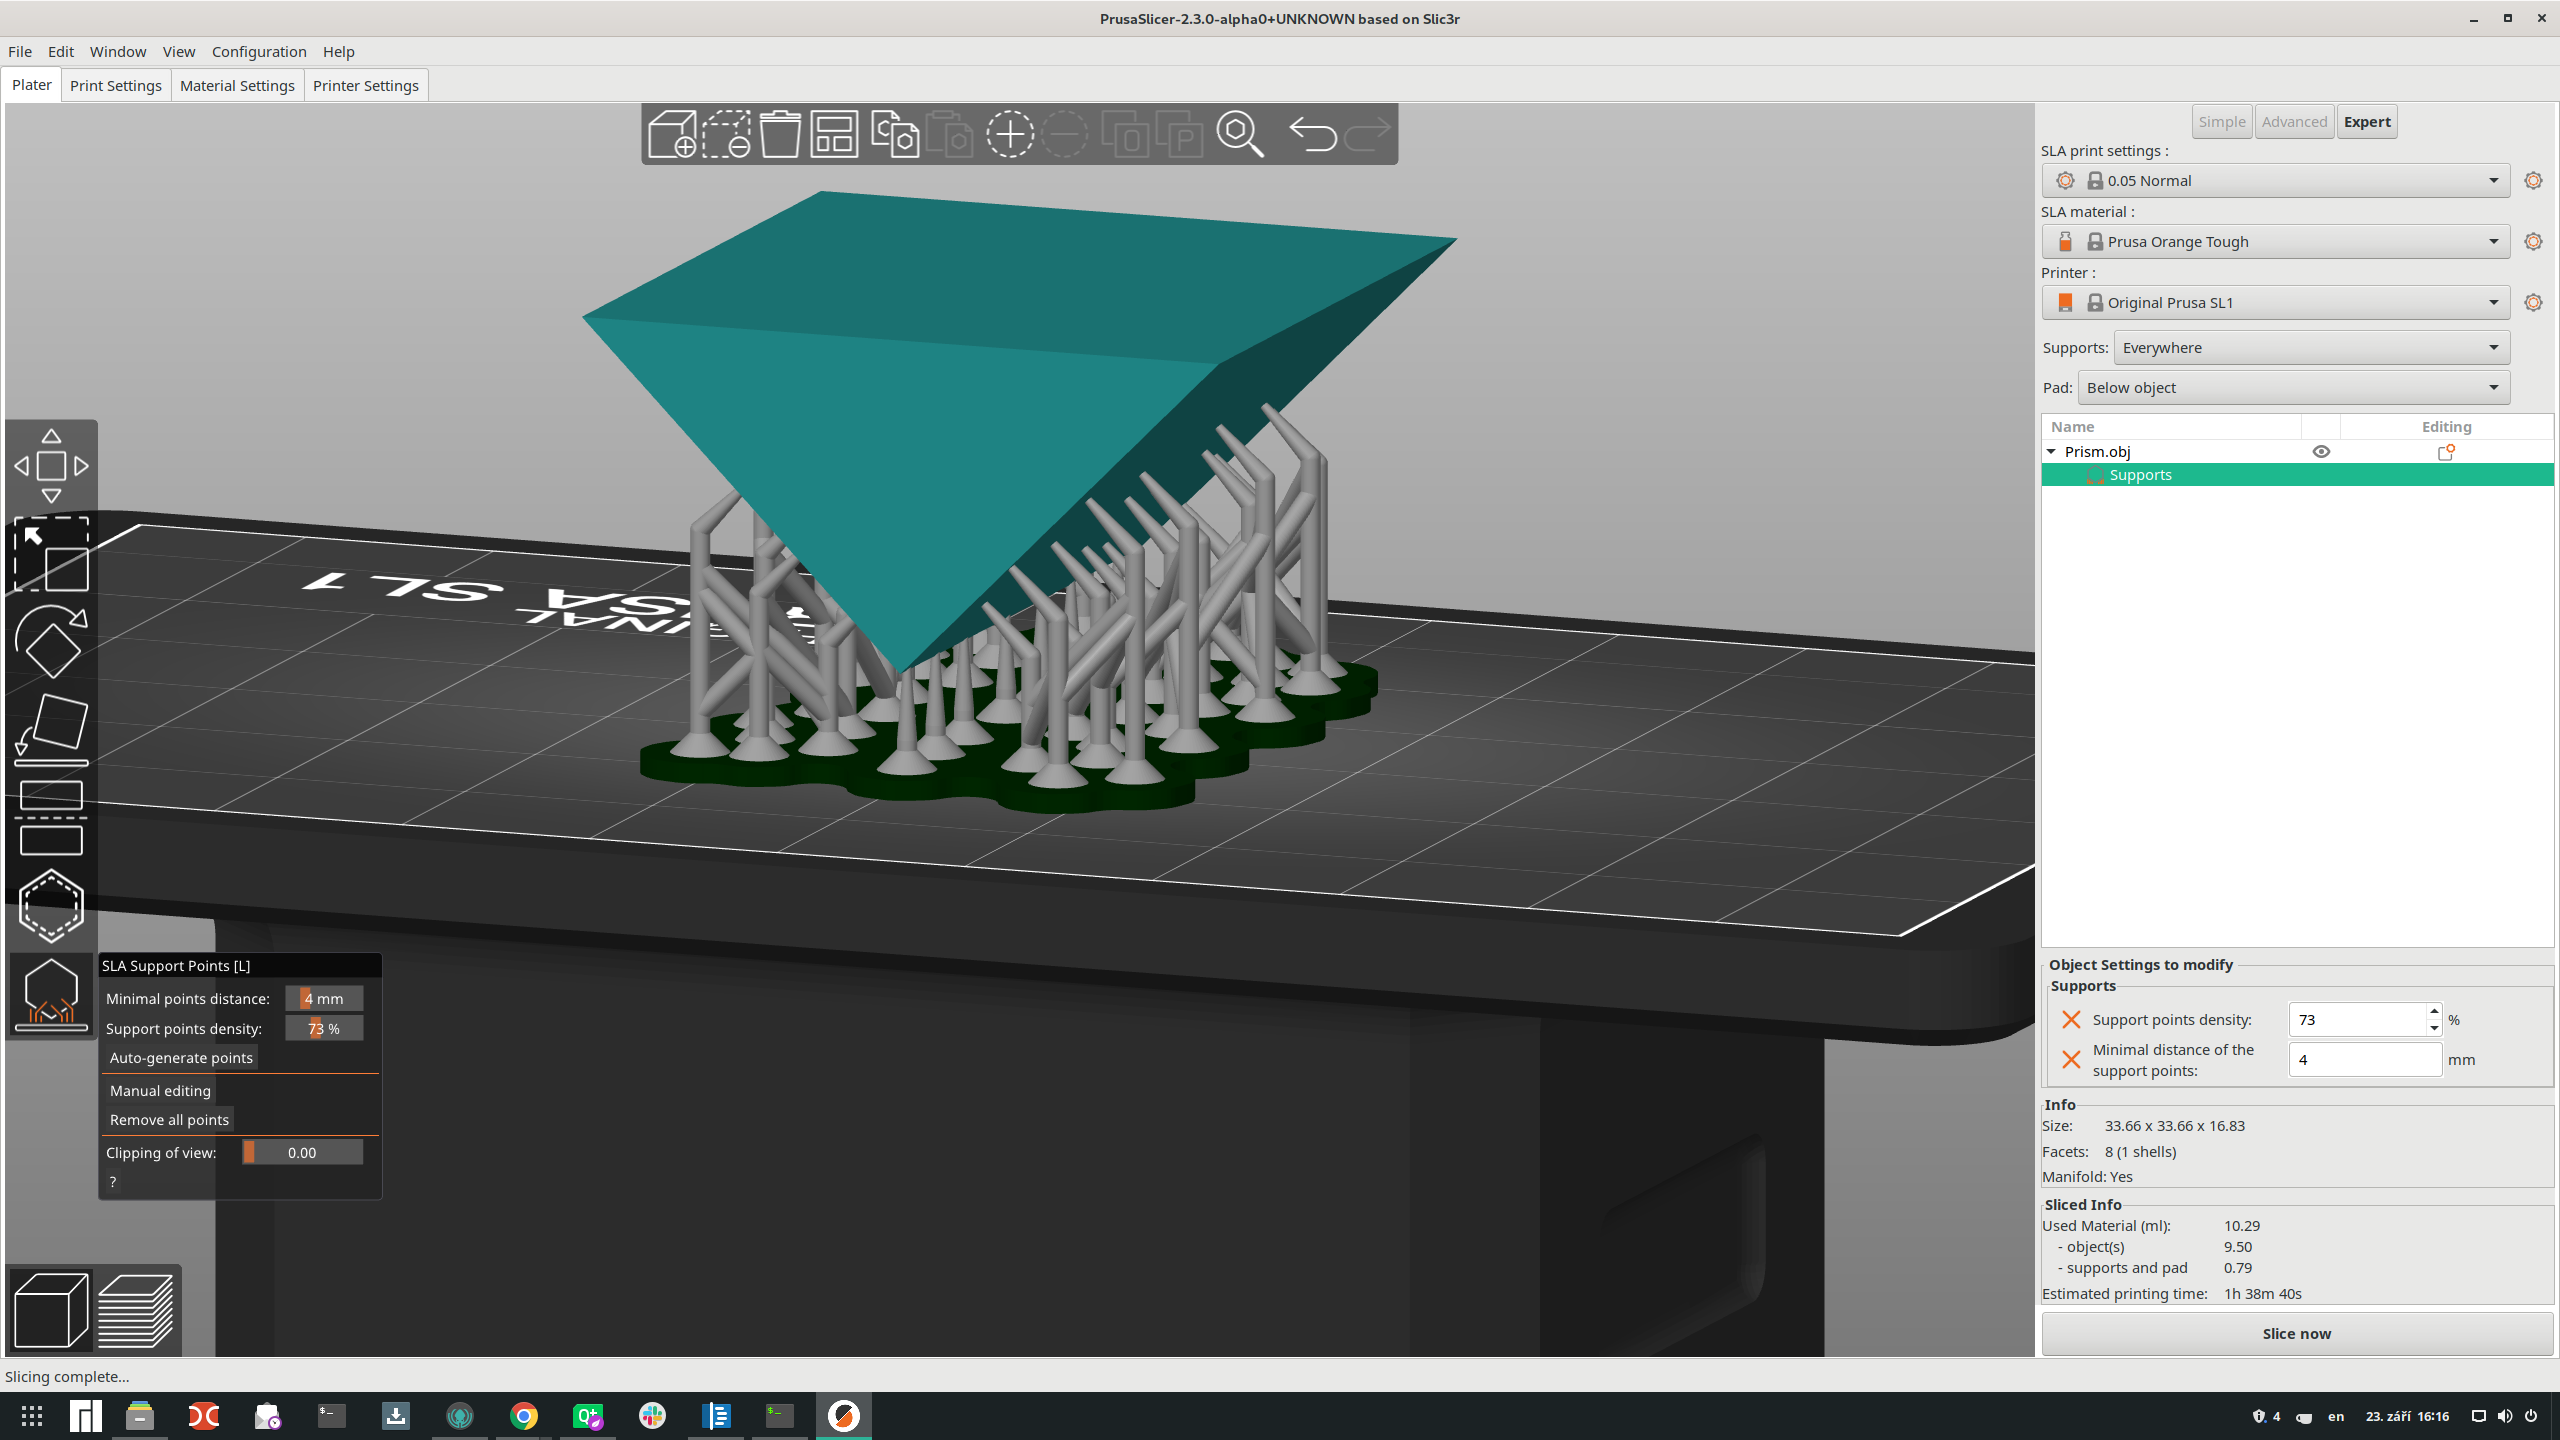Open the Search toolbar icon
Viewport: 2560px width, 1440px height.
tap(1240, 134)
